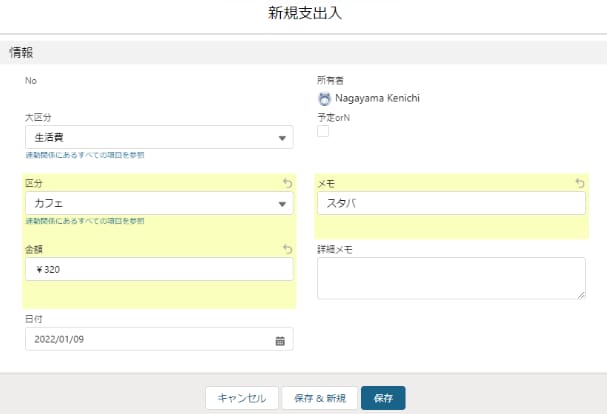
Task: Click the No field label
Action: click(31, 81)
